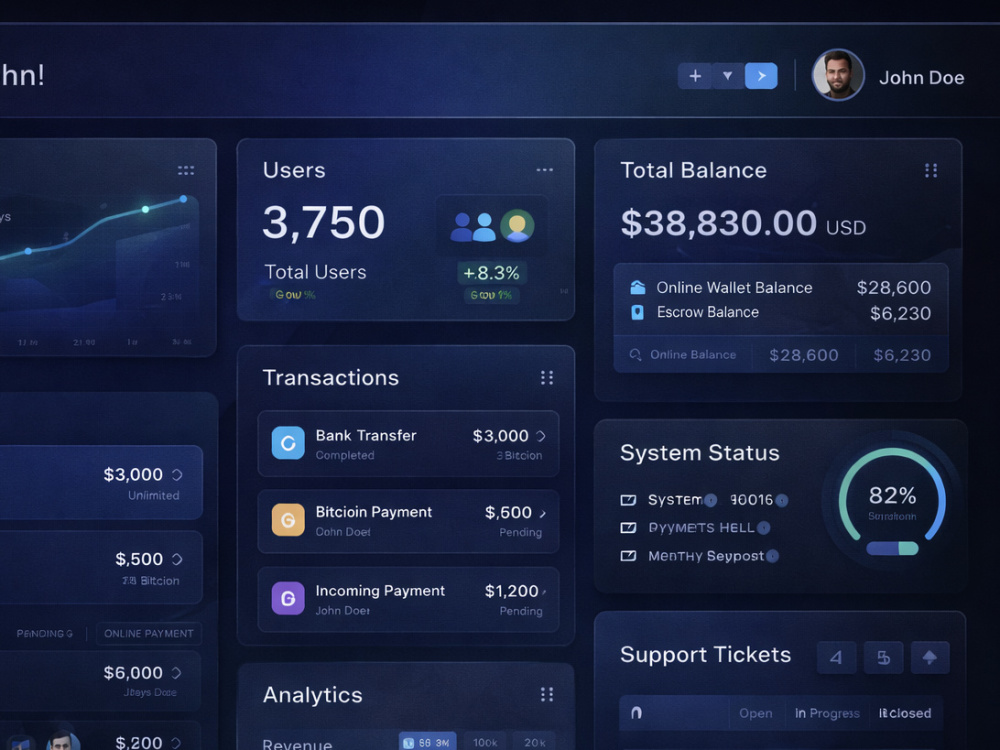Click the Escrow Balance icon
This screenshot has height=750, width=1000.
point(637,312)
